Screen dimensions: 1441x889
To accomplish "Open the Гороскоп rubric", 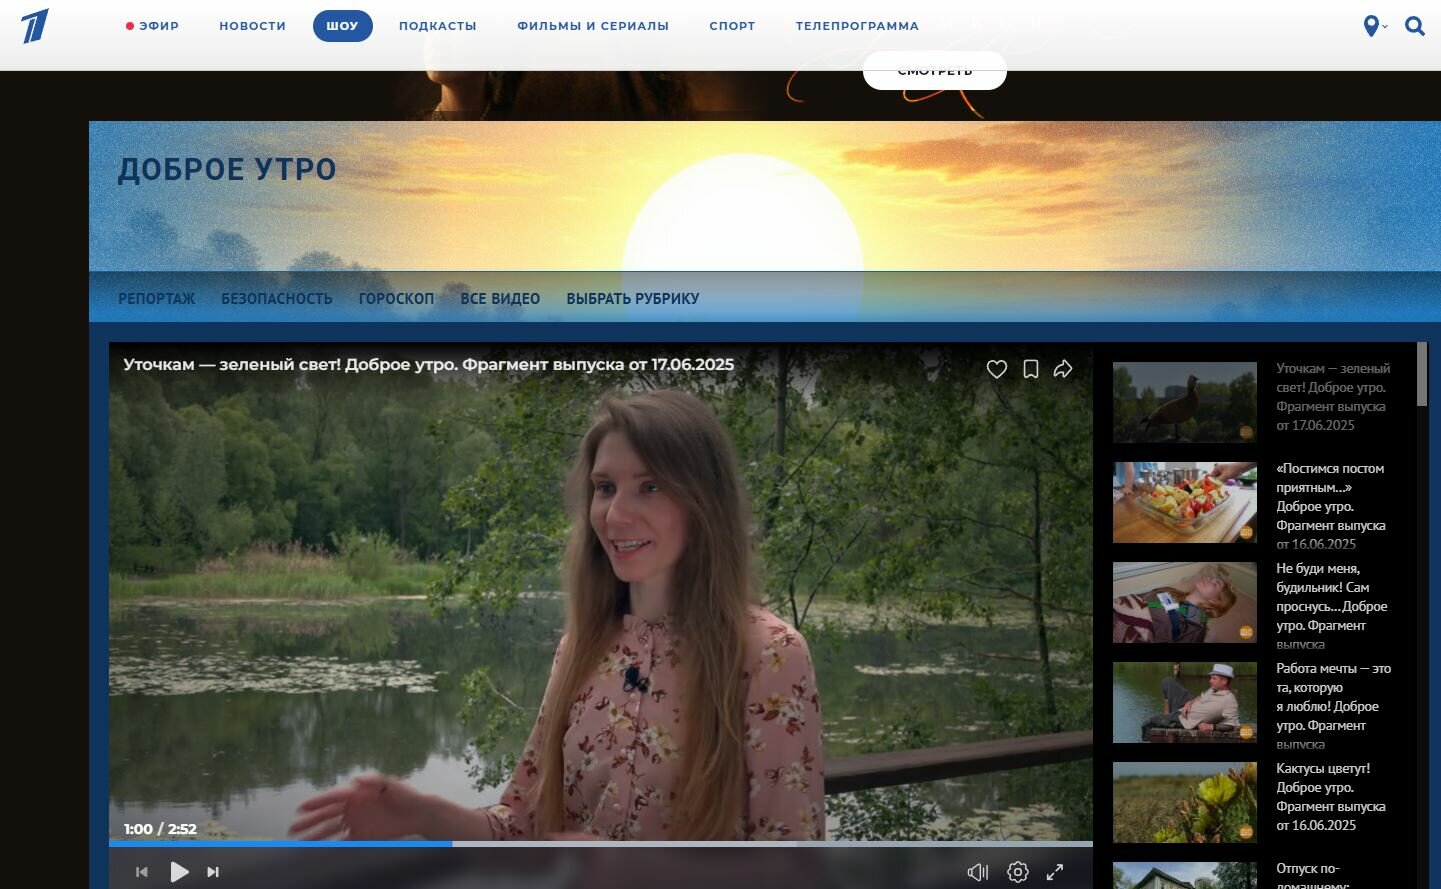I will (x=396, y=298).
